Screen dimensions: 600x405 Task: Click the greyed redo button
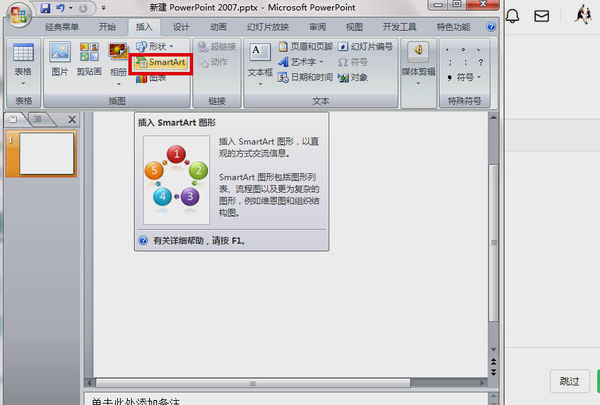coord(83,8)
